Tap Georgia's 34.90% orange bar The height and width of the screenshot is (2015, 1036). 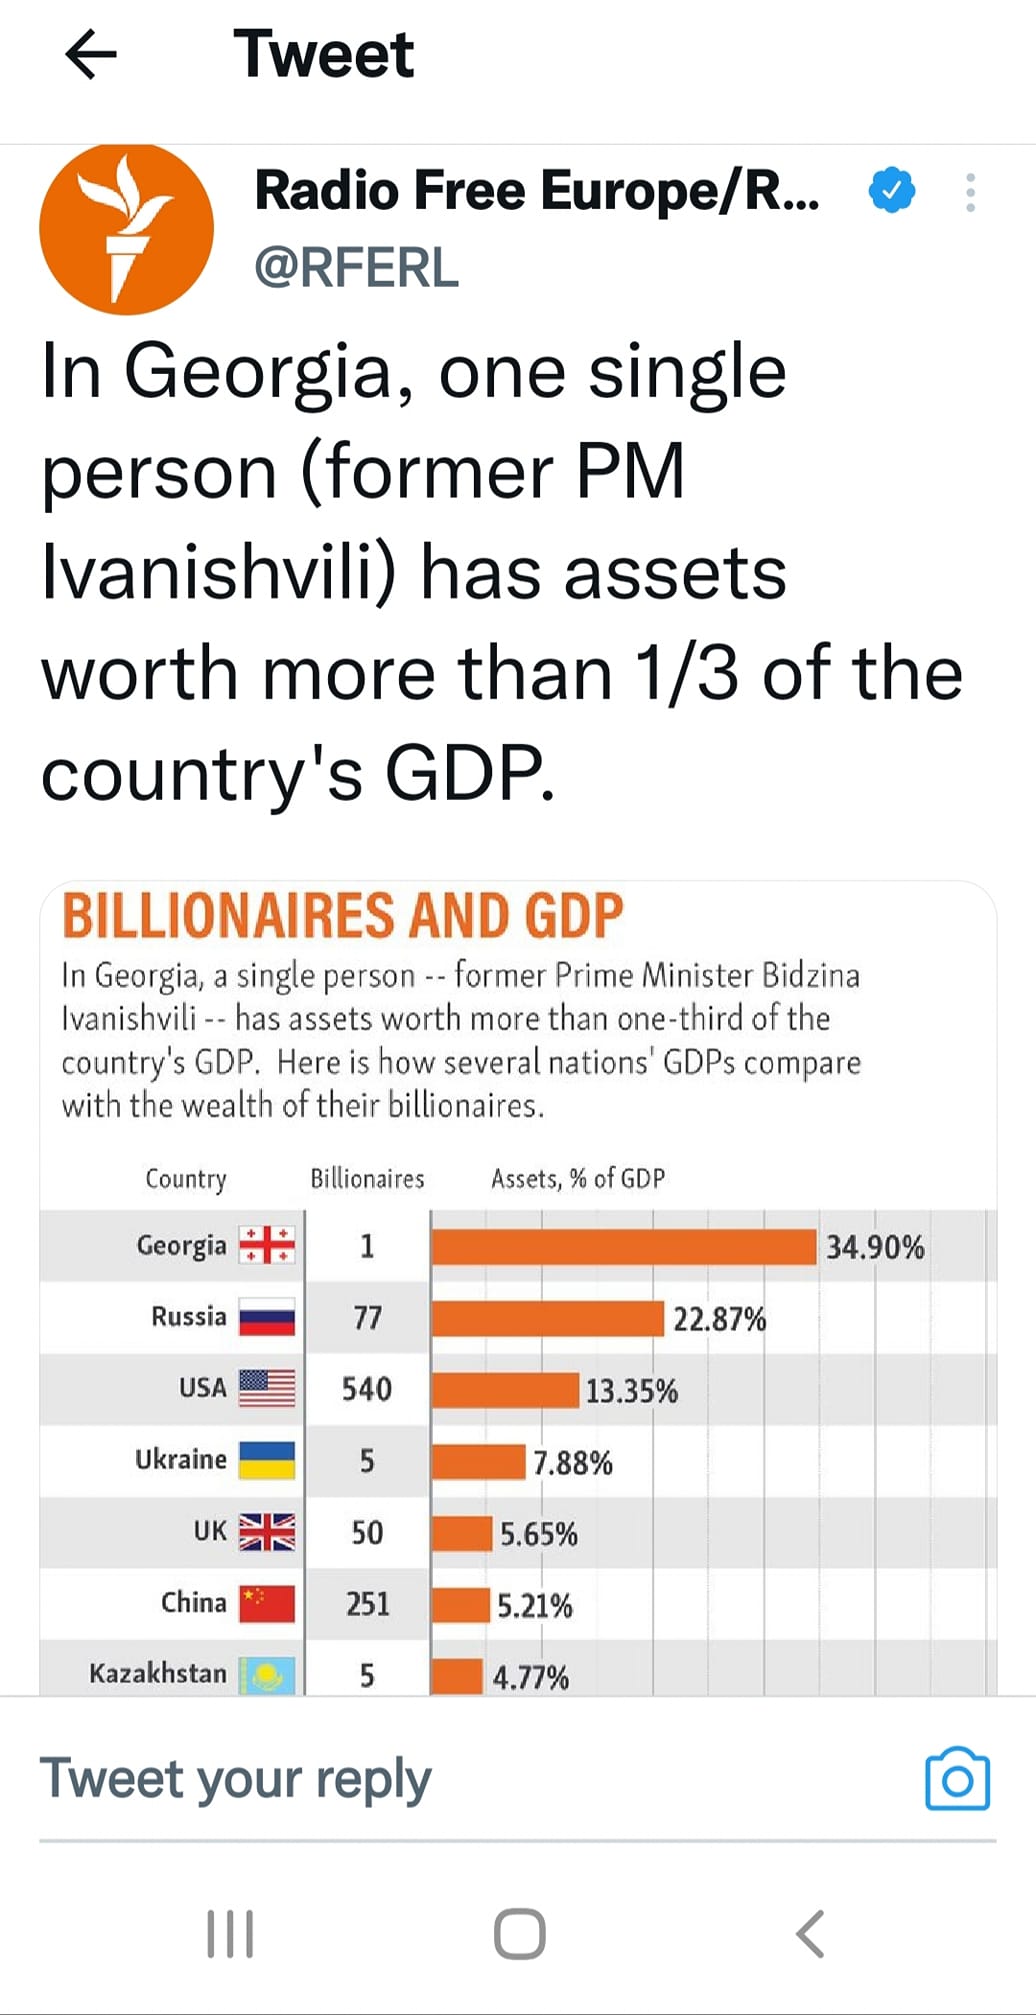click(624, 1247)
